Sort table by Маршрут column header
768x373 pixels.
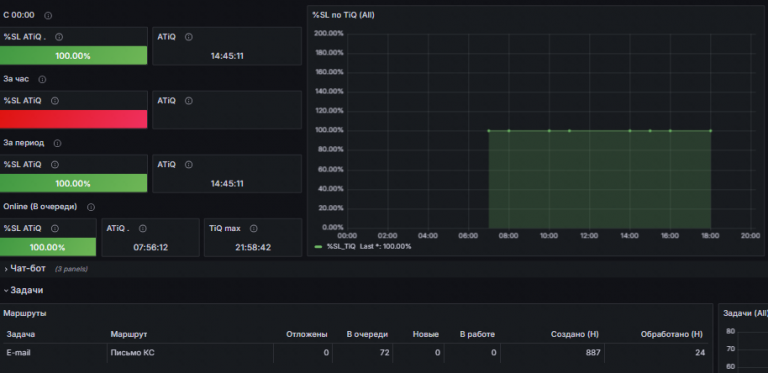pos(129,334)
